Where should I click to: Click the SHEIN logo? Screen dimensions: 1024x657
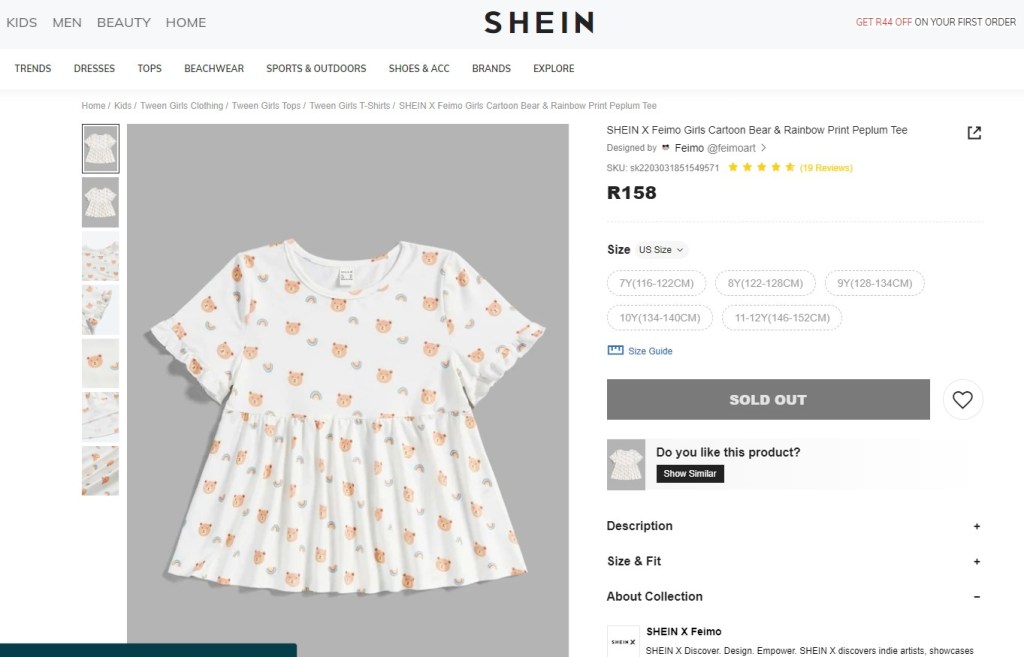(539, 22)
